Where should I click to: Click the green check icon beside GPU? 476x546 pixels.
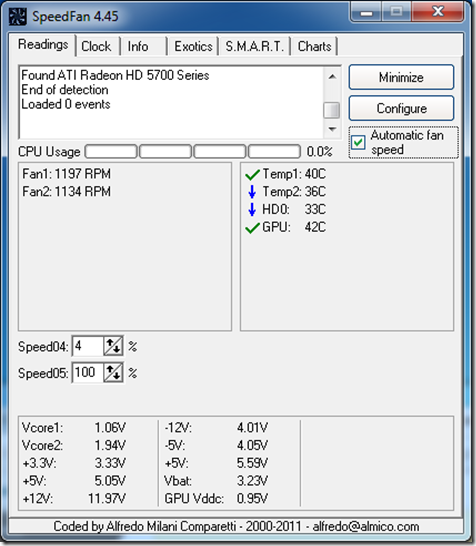point(252,228)
